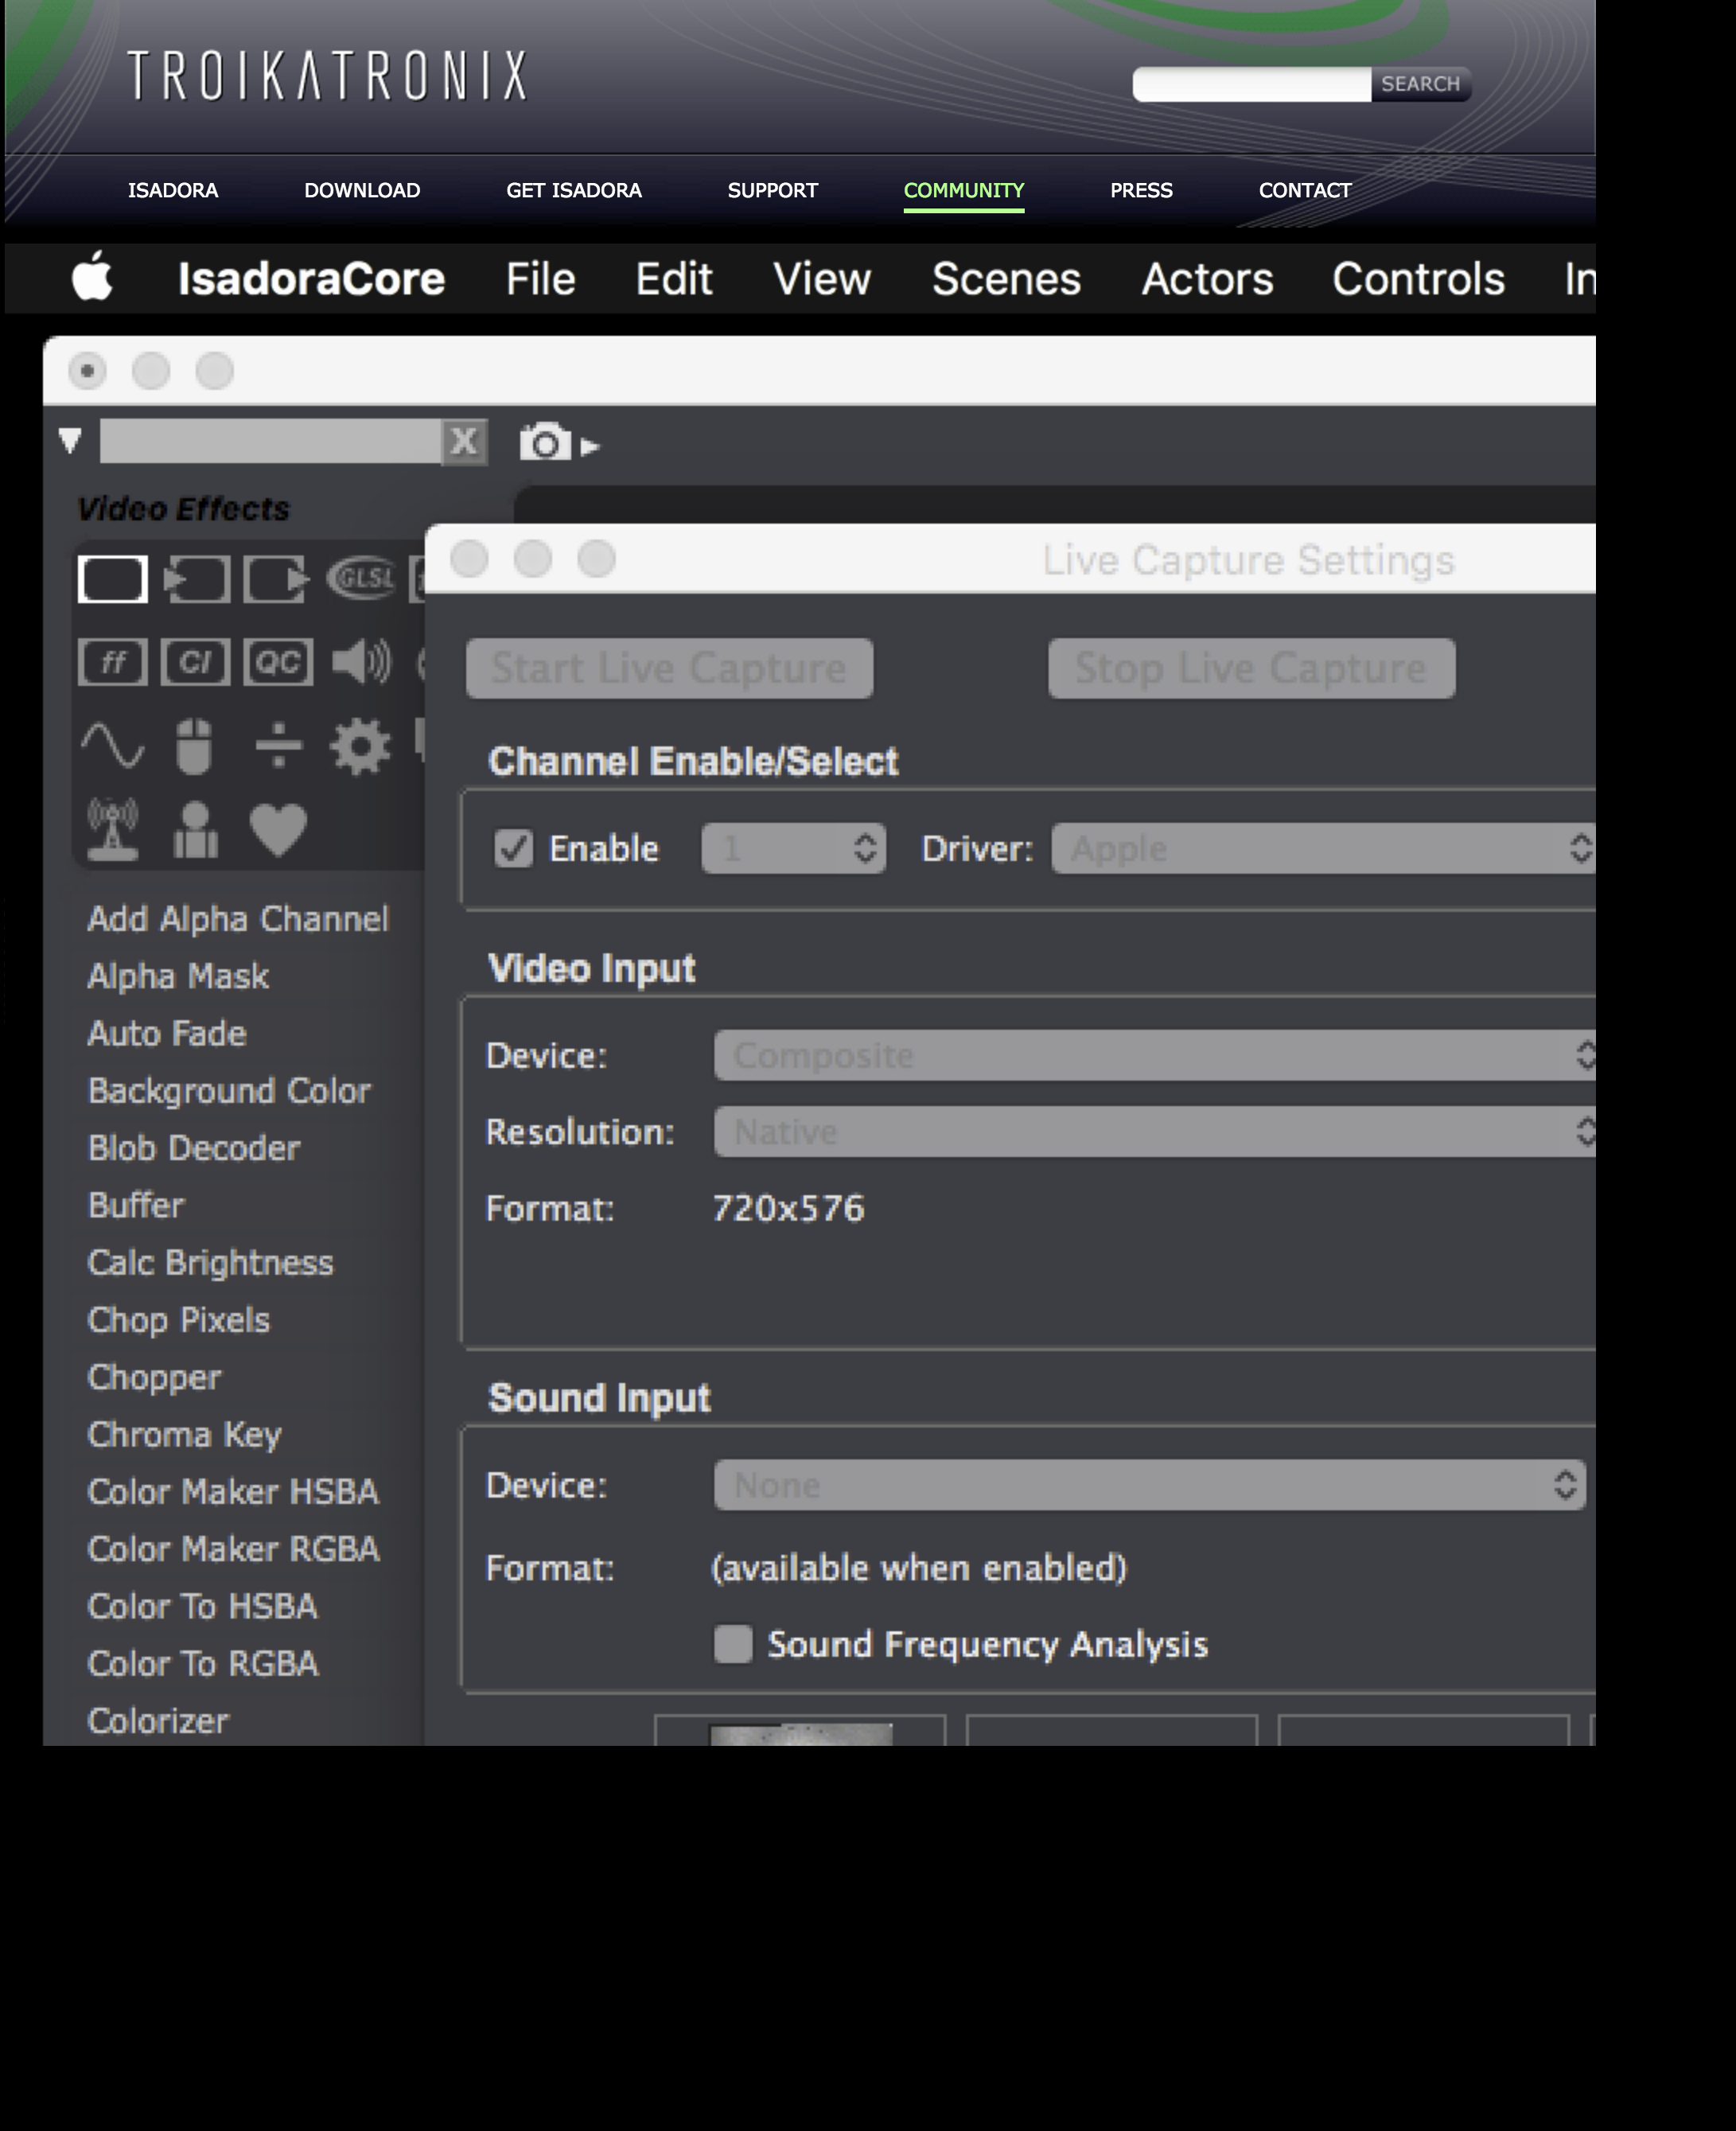This screenshot has height=2131, width=1736.
Task: Click the website SEARCH button
Action: click(1420, 84)
